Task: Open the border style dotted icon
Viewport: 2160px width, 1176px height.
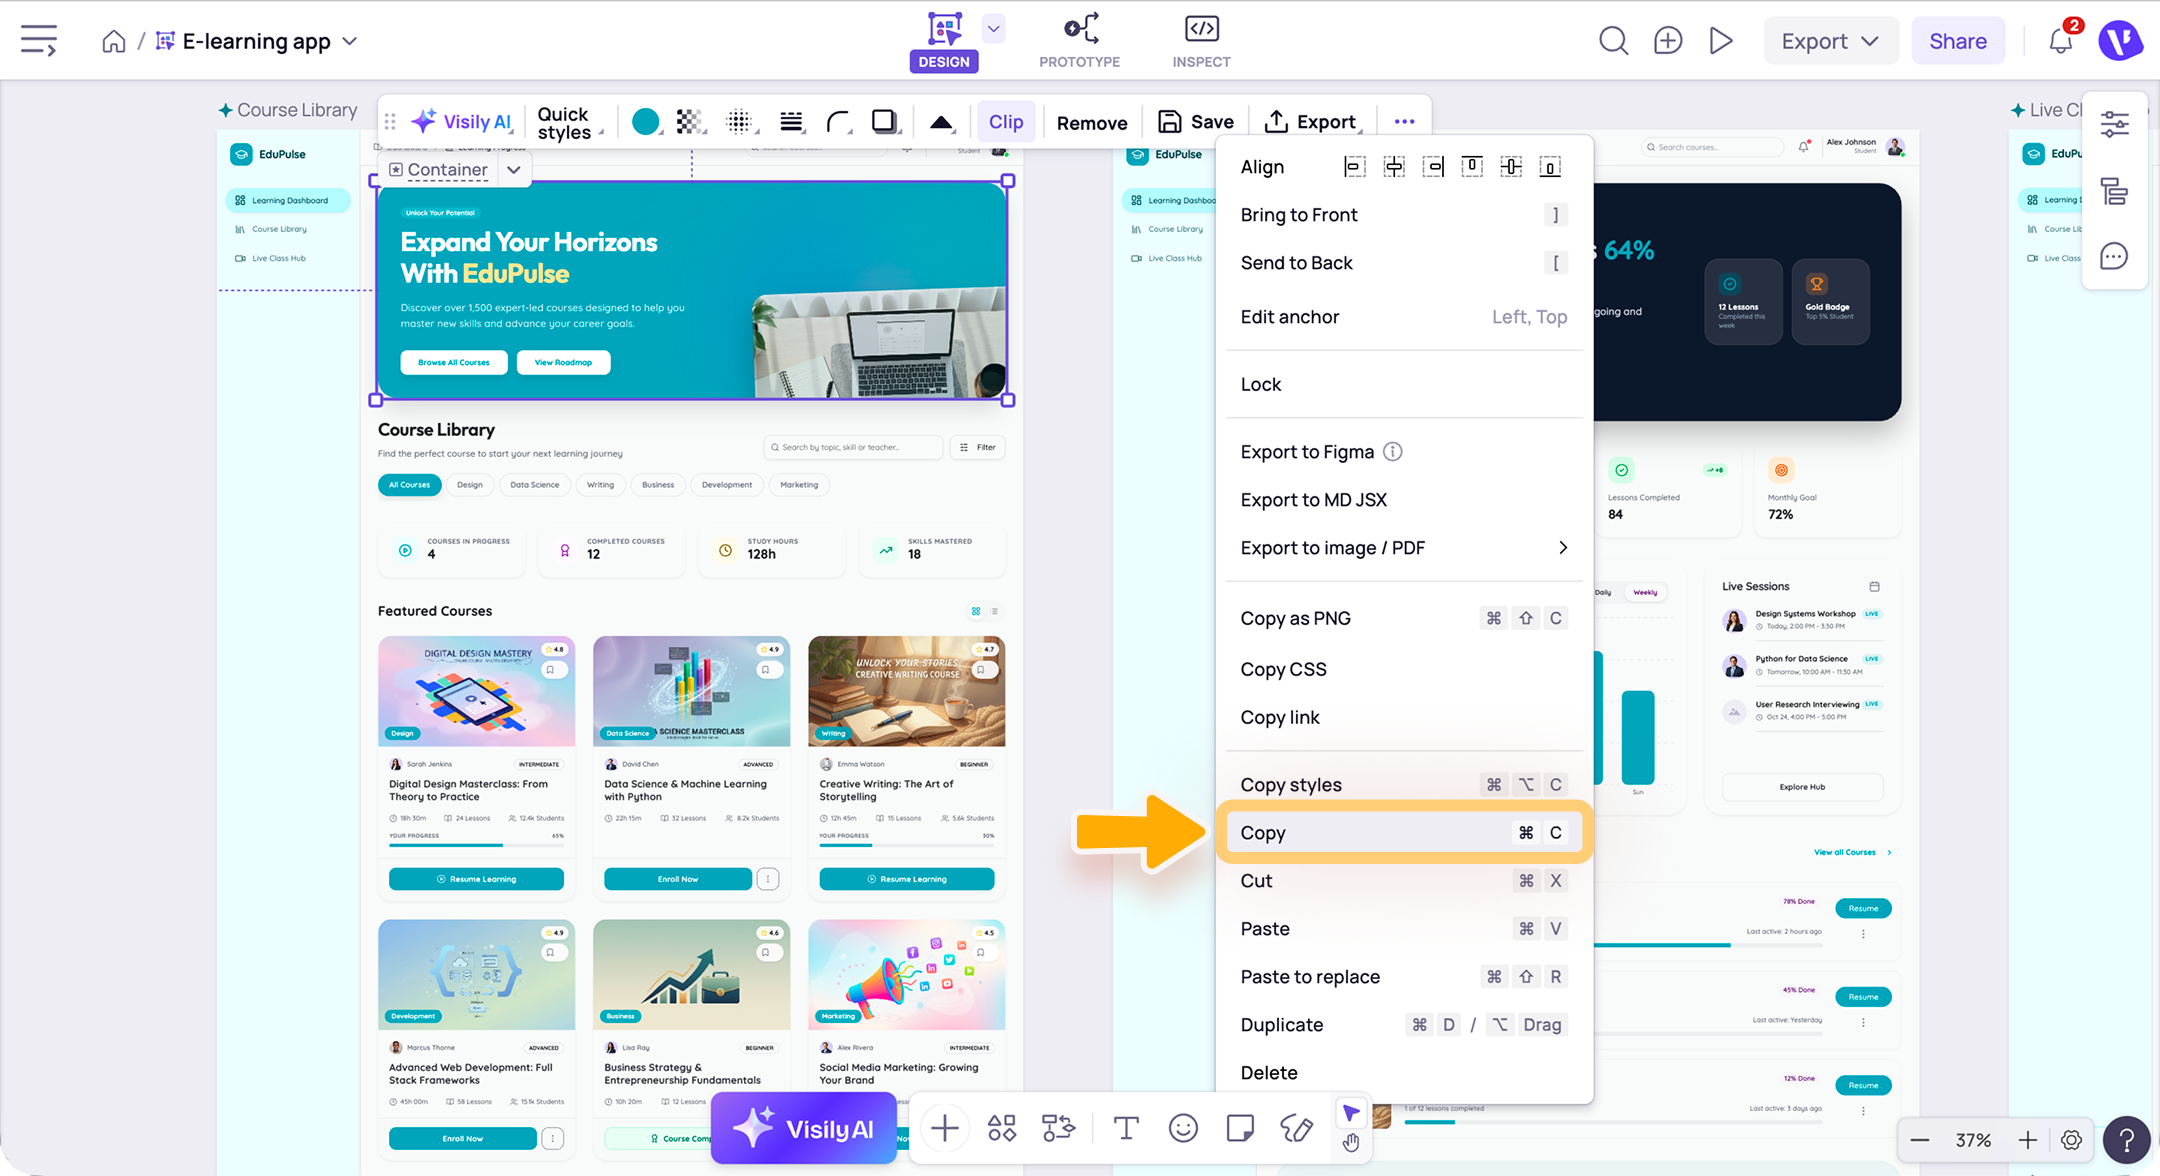Action: 739,122
